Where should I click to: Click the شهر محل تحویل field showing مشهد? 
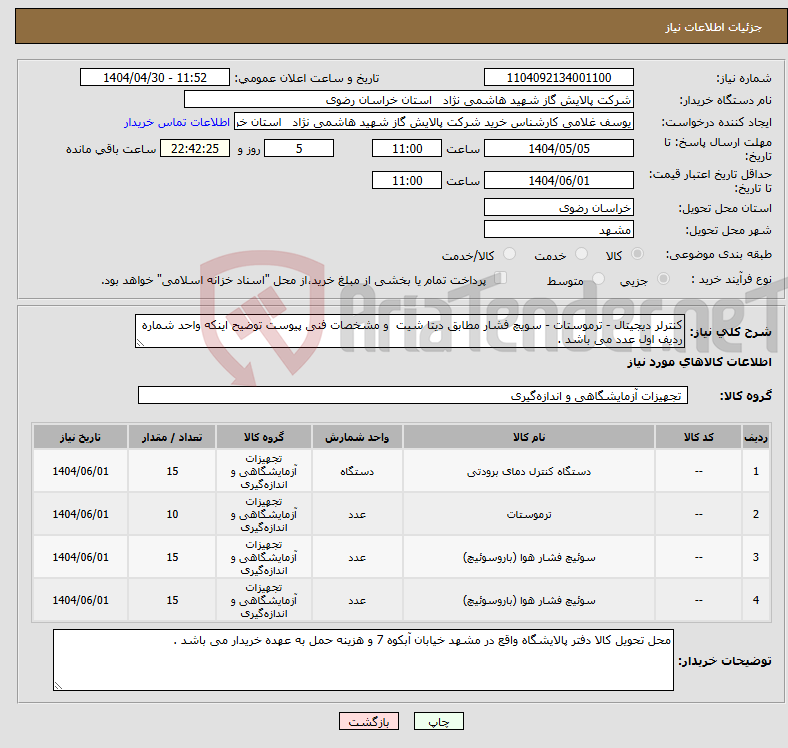coord(558,229)
